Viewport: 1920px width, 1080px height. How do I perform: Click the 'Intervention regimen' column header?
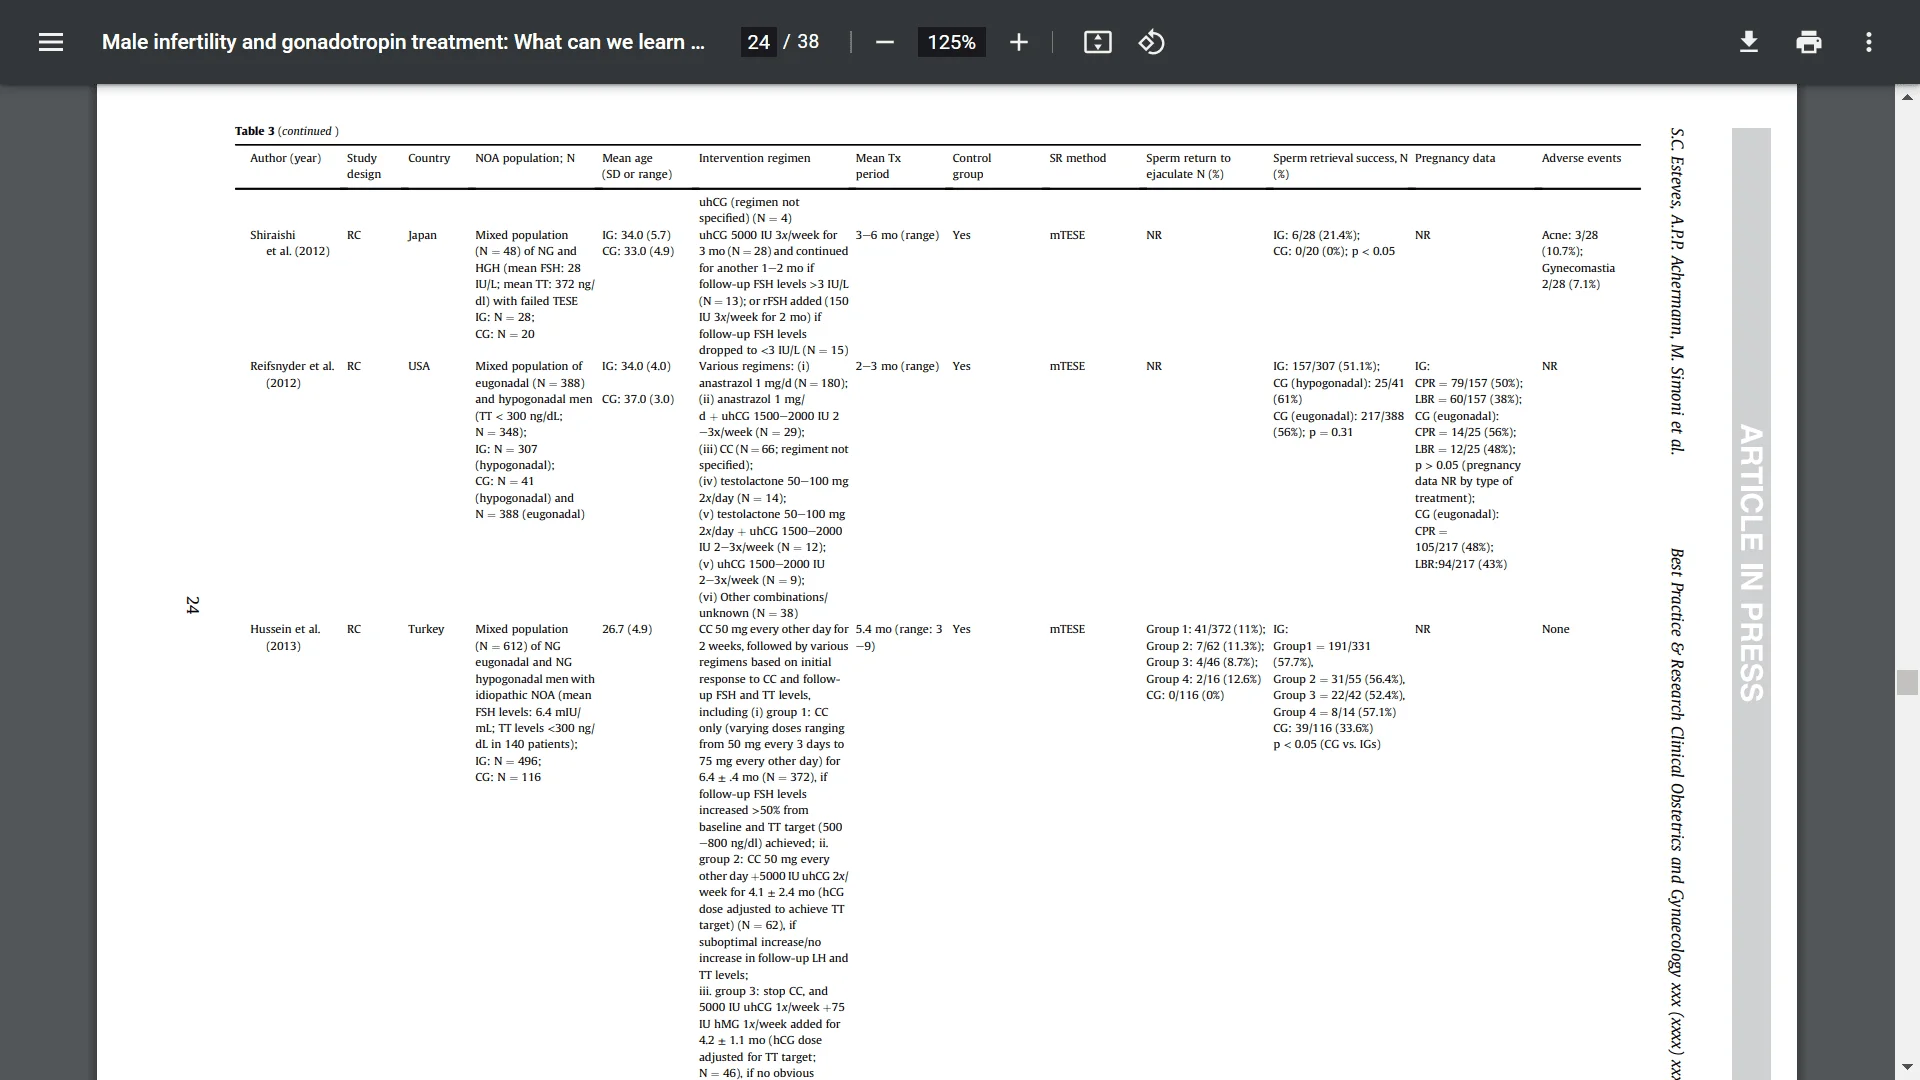[x=754, y=158]
